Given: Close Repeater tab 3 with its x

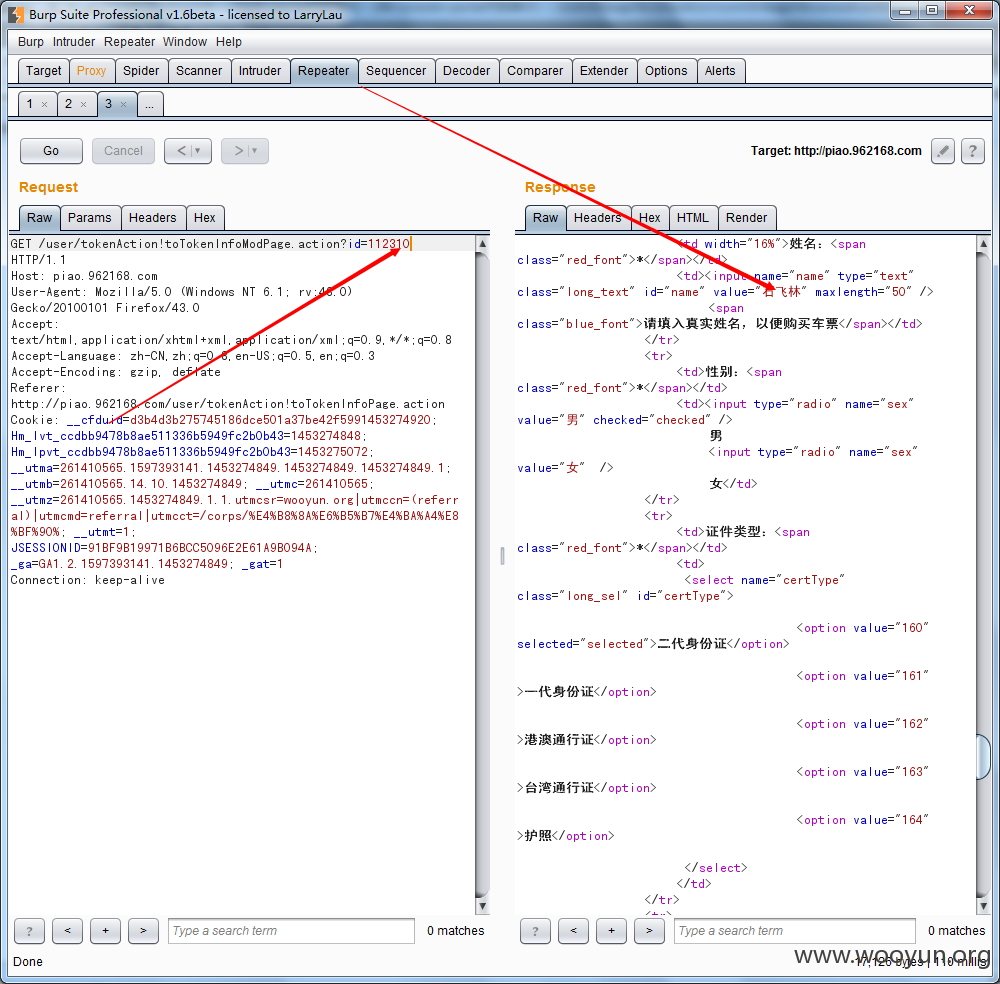Looking at the screenshot, I should (x=124, y=105).
